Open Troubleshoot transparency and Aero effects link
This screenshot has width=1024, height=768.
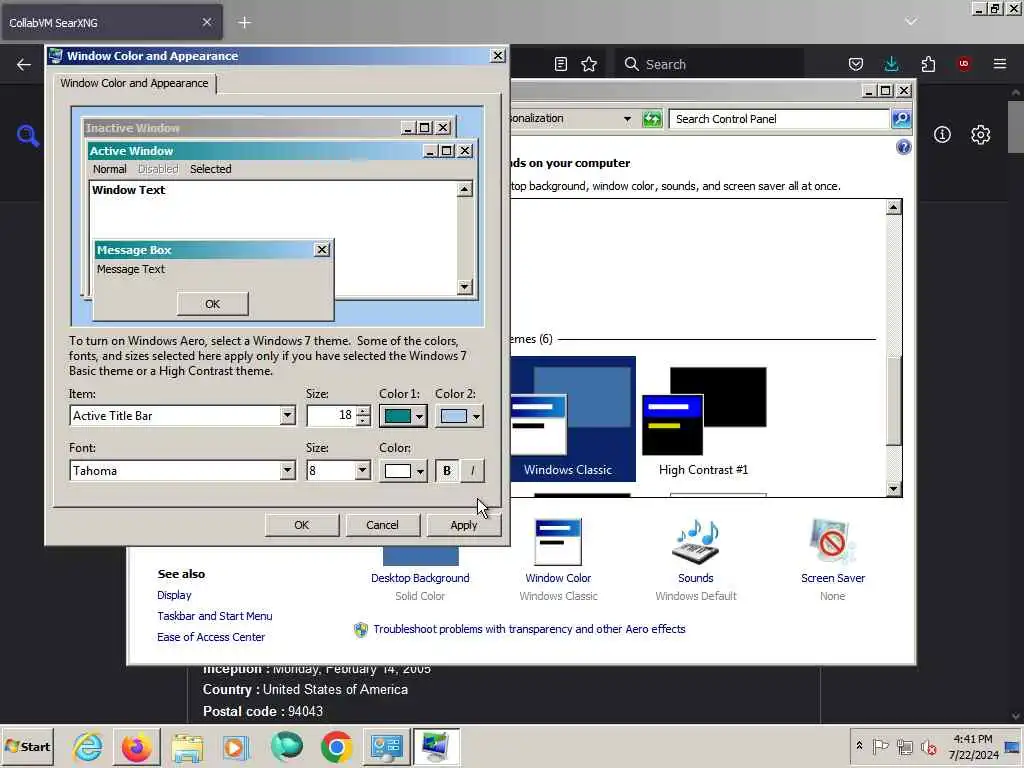(x=529, y=629)
